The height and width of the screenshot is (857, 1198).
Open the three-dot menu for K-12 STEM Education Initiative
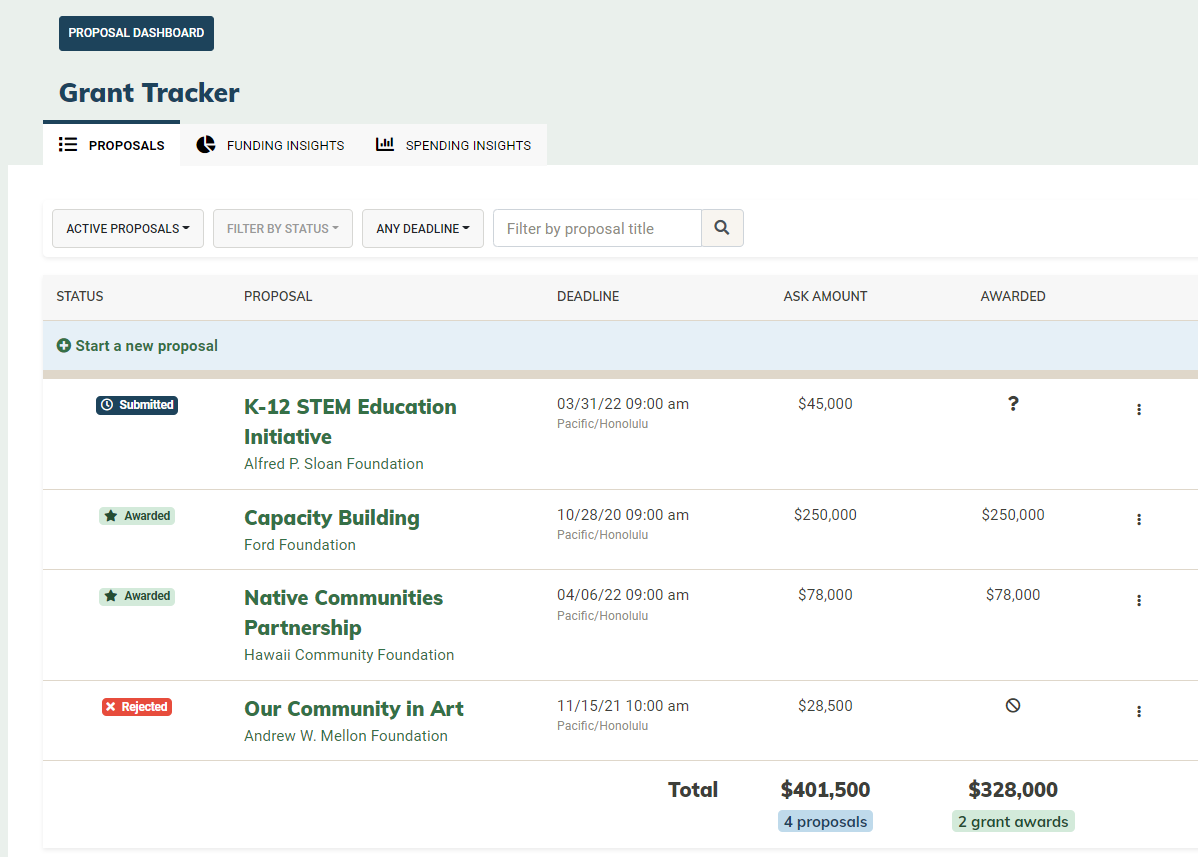[1139, 409]
